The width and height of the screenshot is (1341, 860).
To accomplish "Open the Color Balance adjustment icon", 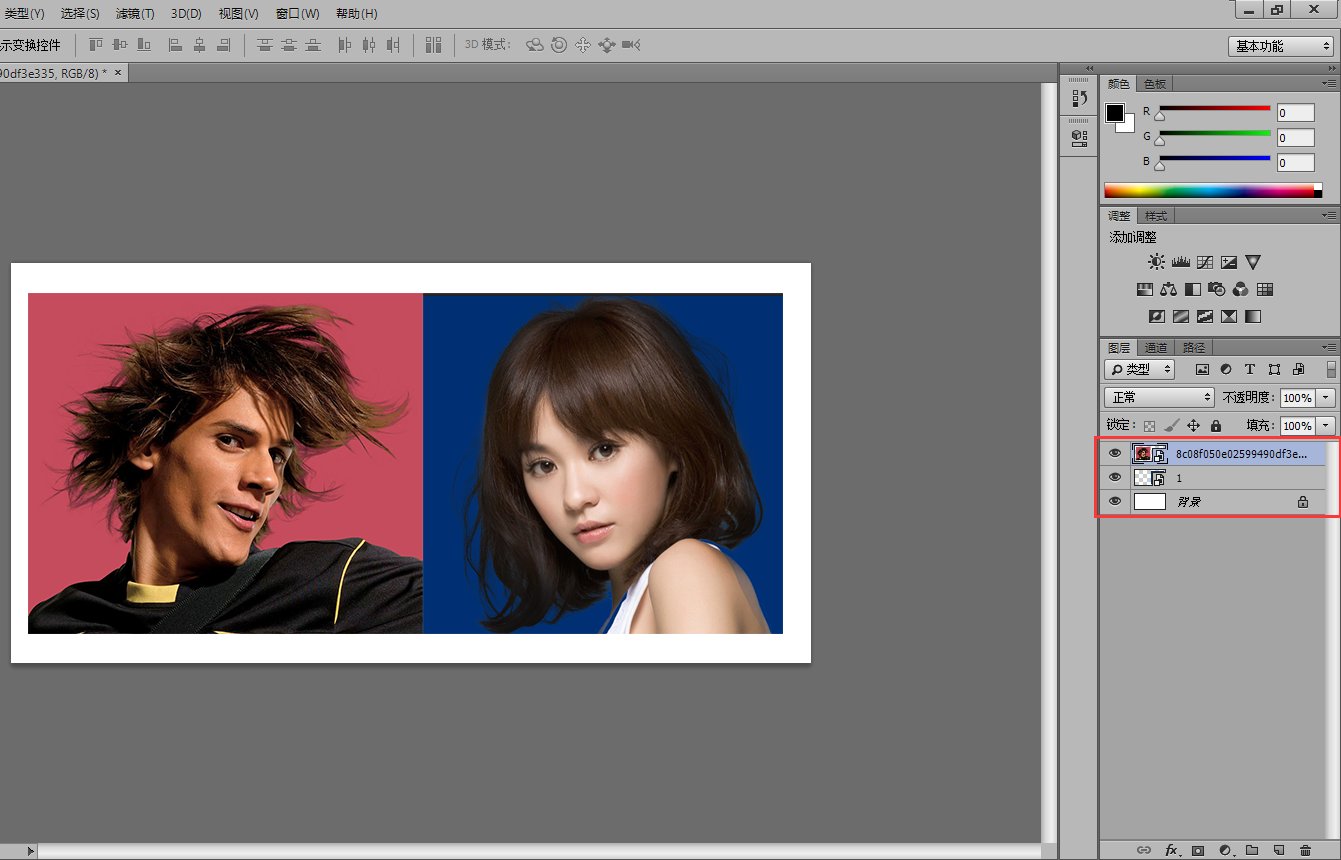I will point(1168,290).
